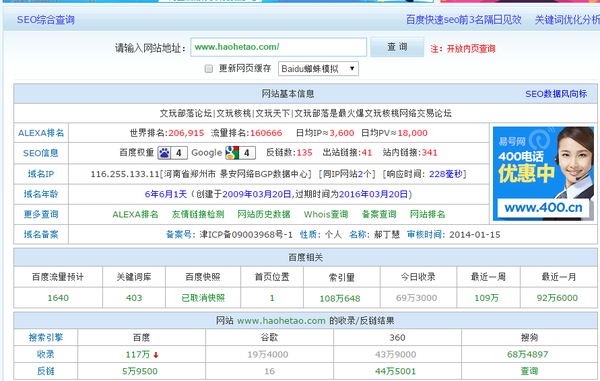Open the 备案查询 link
The height and width of the screenshot is (381, 600).
tap(379, 214)
